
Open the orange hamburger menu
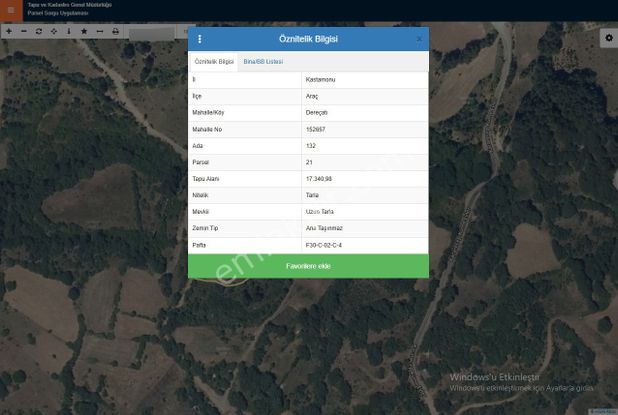[12, 9]
